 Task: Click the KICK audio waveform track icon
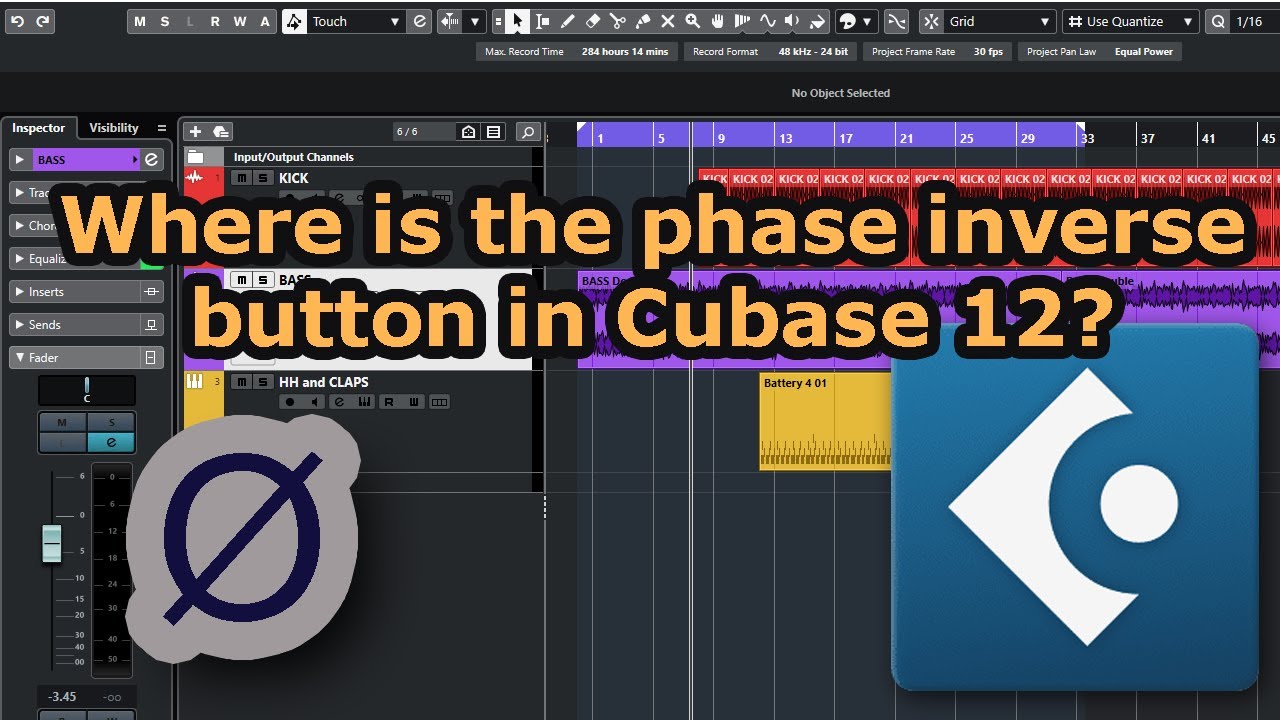195,178
